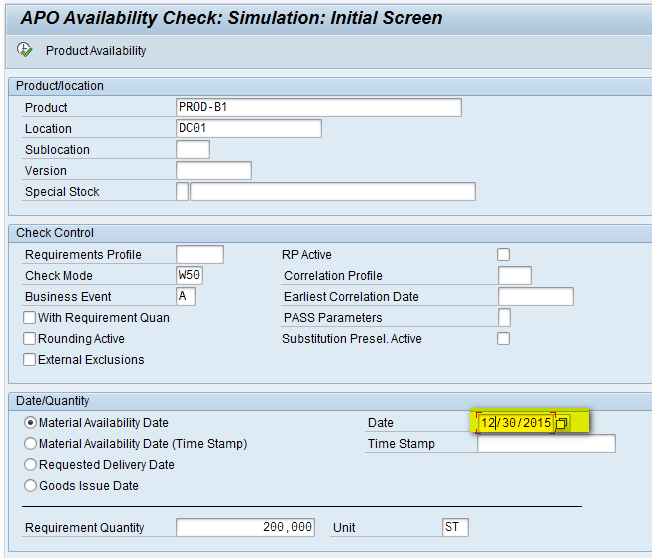The image size is (652, 558).
Task: Open the Date field value help icon
Action: tap(561, 423)
